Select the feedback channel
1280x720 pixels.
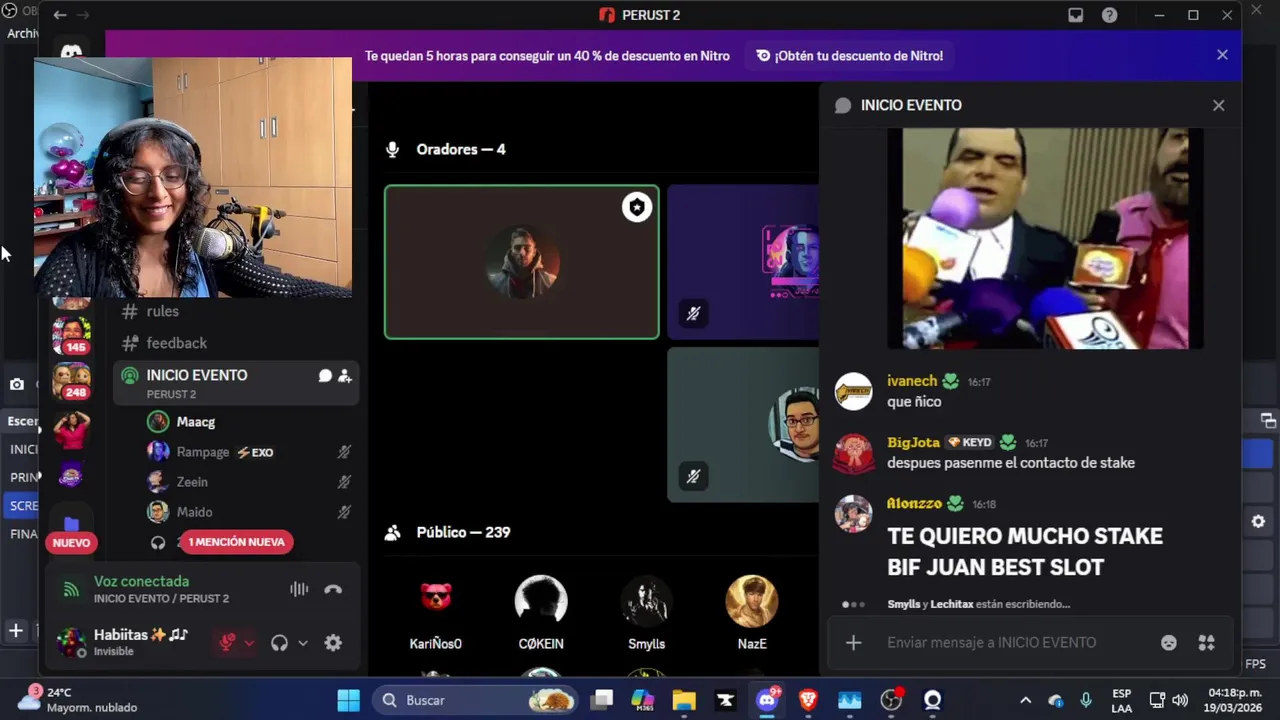tap(176, 343)
